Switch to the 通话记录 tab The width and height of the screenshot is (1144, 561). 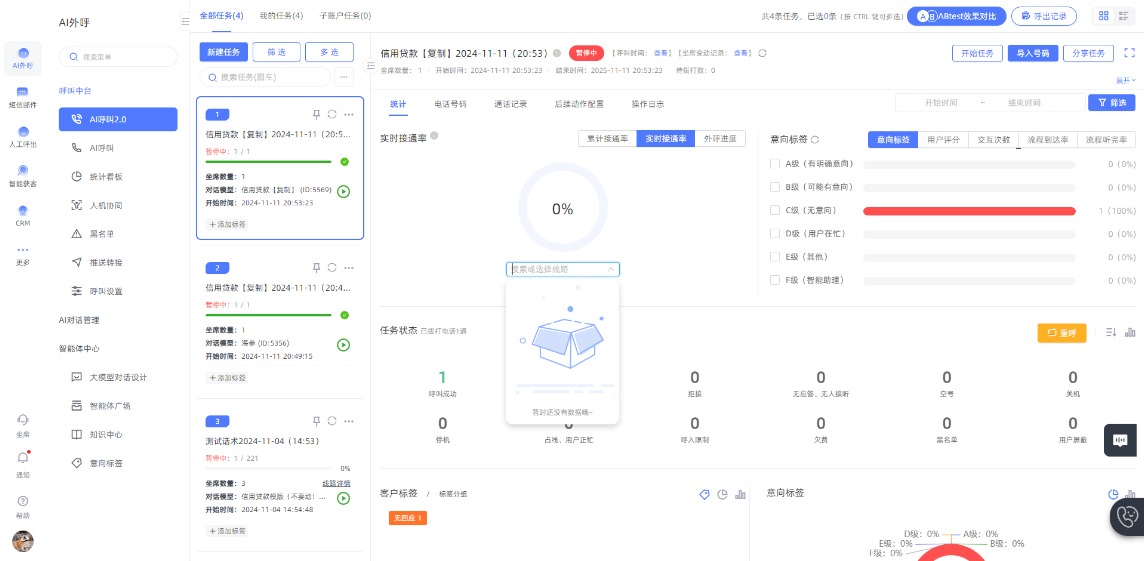click(x=510, y=103)
